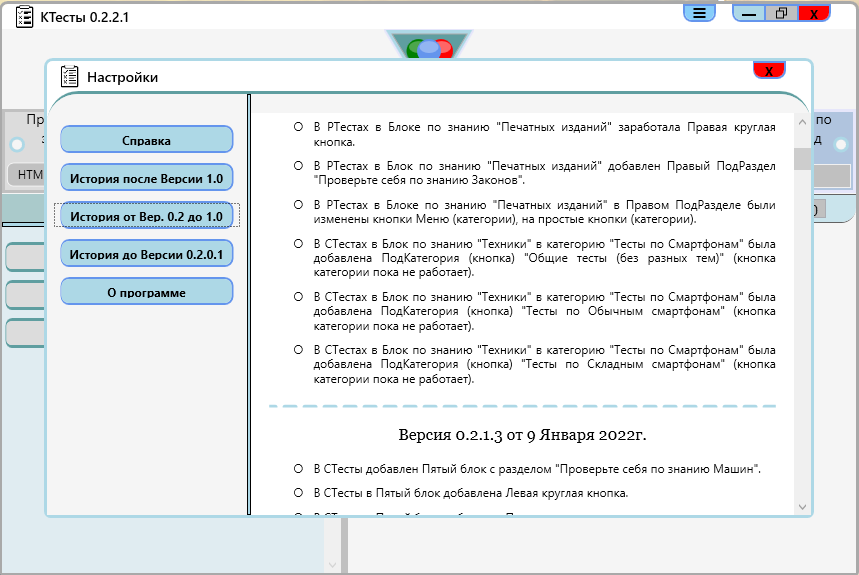This screenshot has height=575, width=859.
Task: Minimize the КТесты main window
Action: point(749,13)
